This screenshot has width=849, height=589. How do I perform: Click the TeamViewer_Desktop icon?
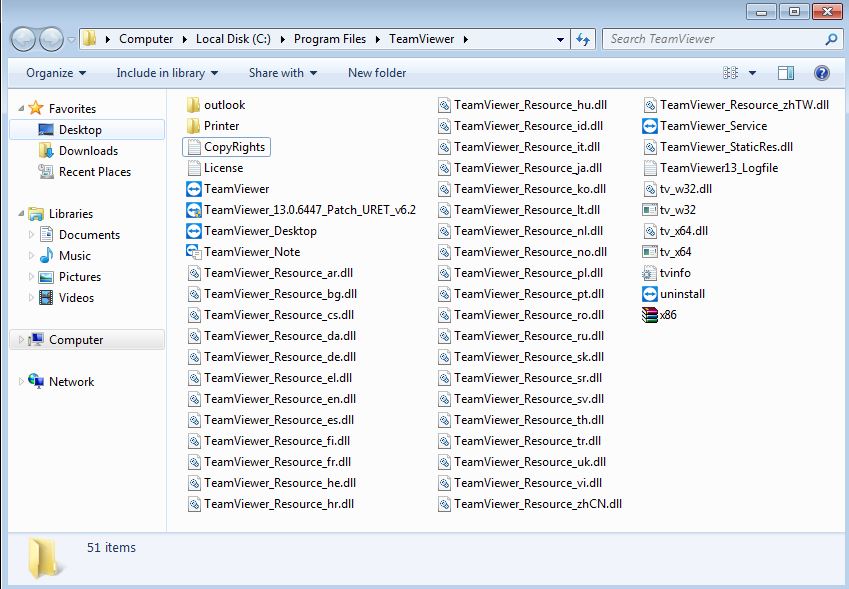click(193, 231)
